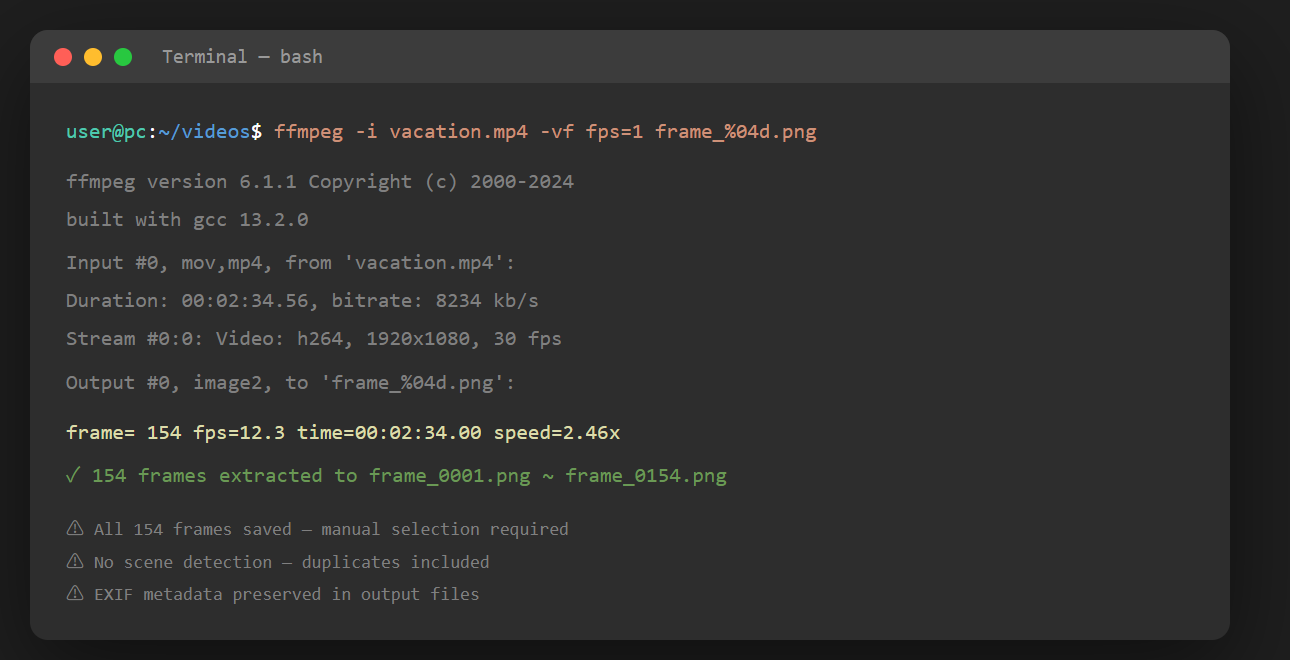Click the 'Duration: 00:02:34.56' text

(187, 301)
